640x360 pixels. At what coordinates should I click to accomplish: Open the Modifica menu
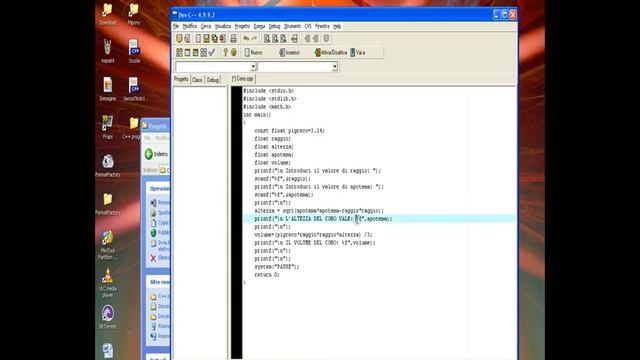[189, 26]
